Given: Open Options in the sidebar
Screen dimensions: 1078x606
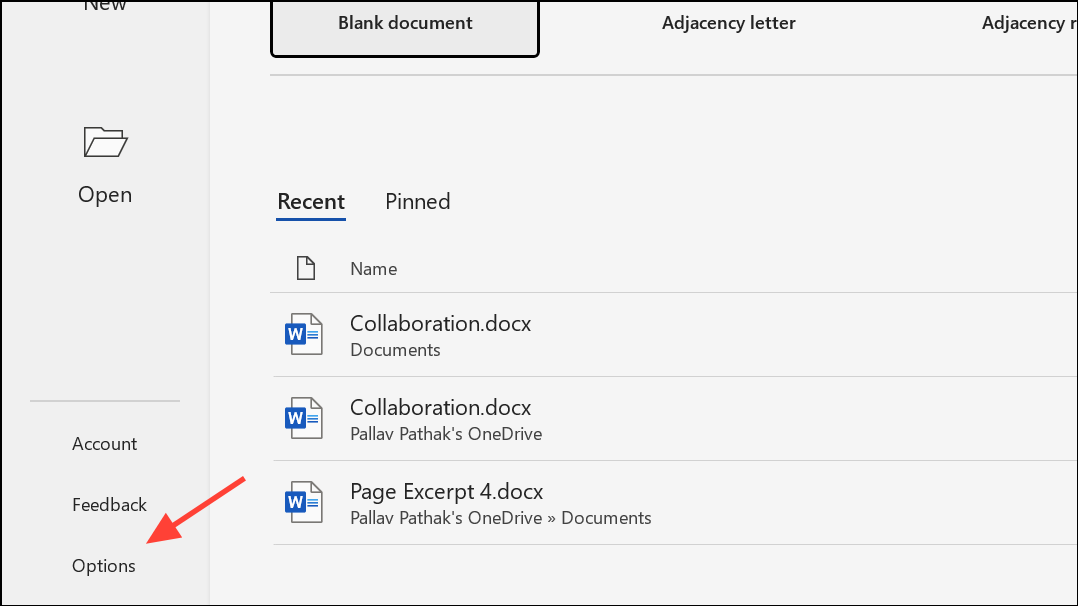Looking at the screenshot, I should pos(104,565).
